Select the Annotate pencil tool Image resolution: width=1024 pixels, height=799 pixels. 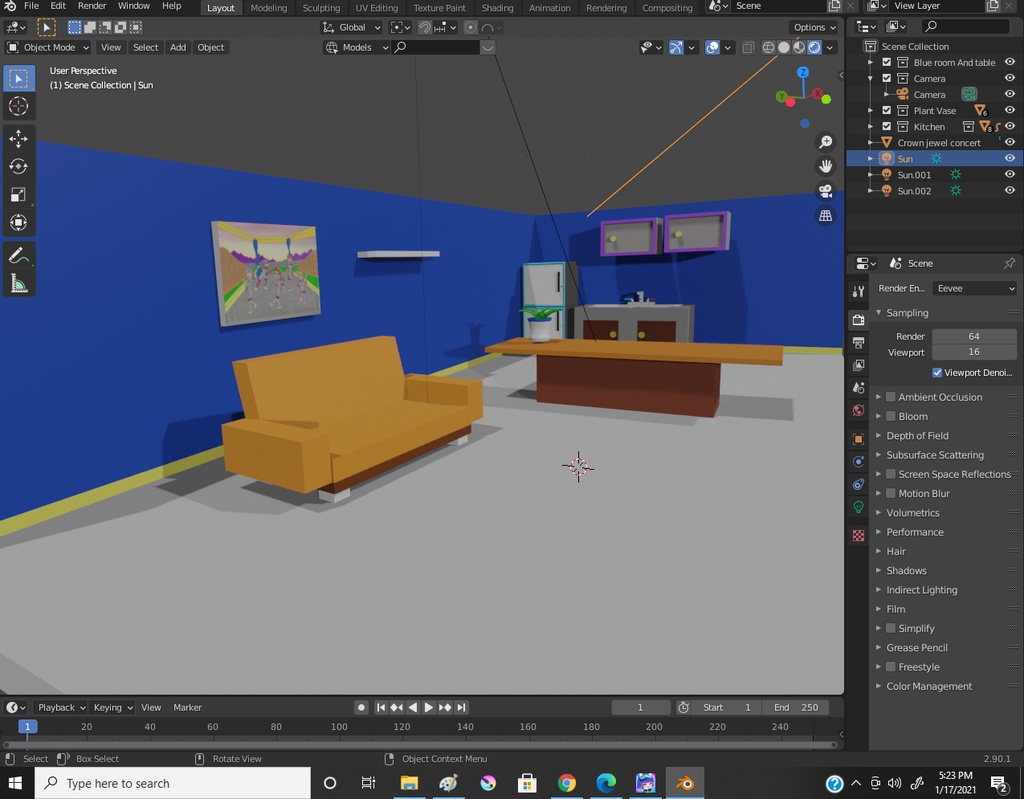18,255
